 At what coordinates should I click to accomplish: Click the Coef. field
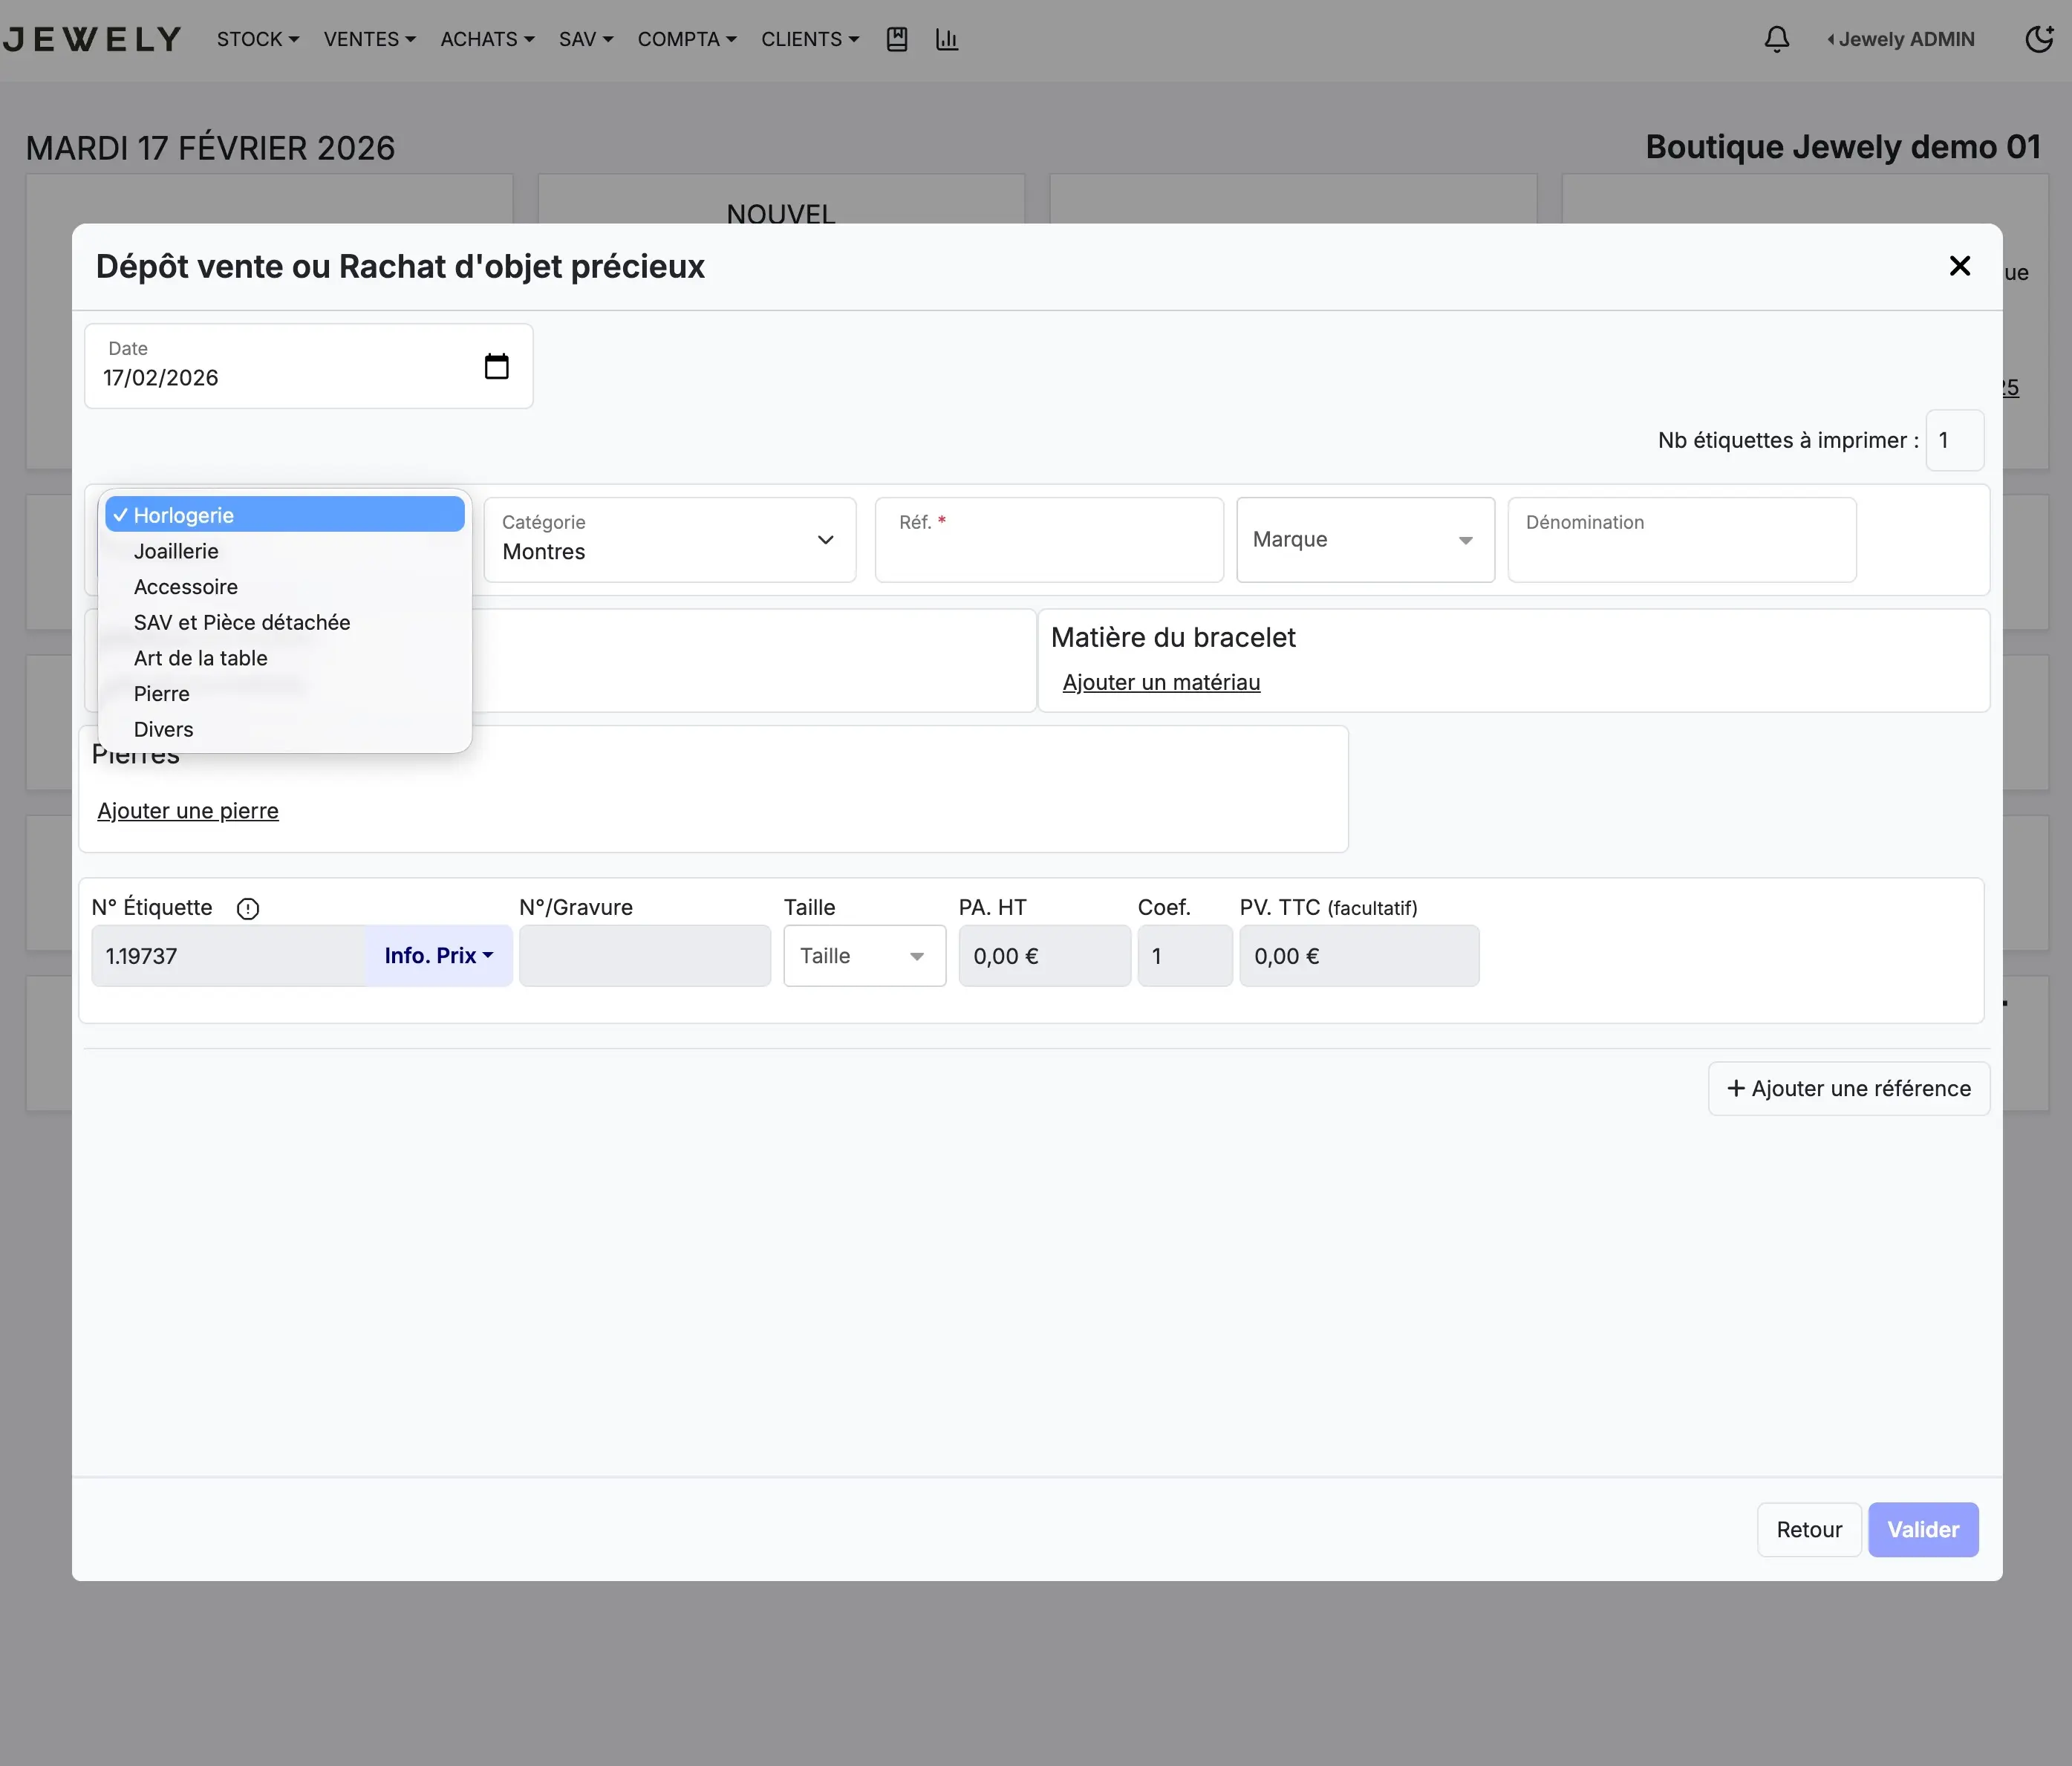[1184, 956]
